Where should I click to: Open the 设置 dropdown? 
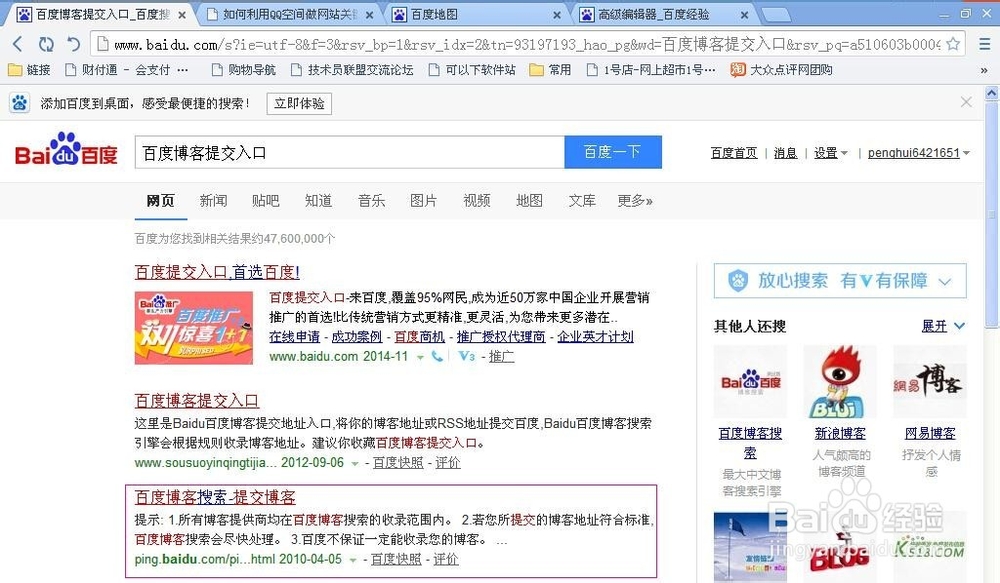(x=830, y=153)
